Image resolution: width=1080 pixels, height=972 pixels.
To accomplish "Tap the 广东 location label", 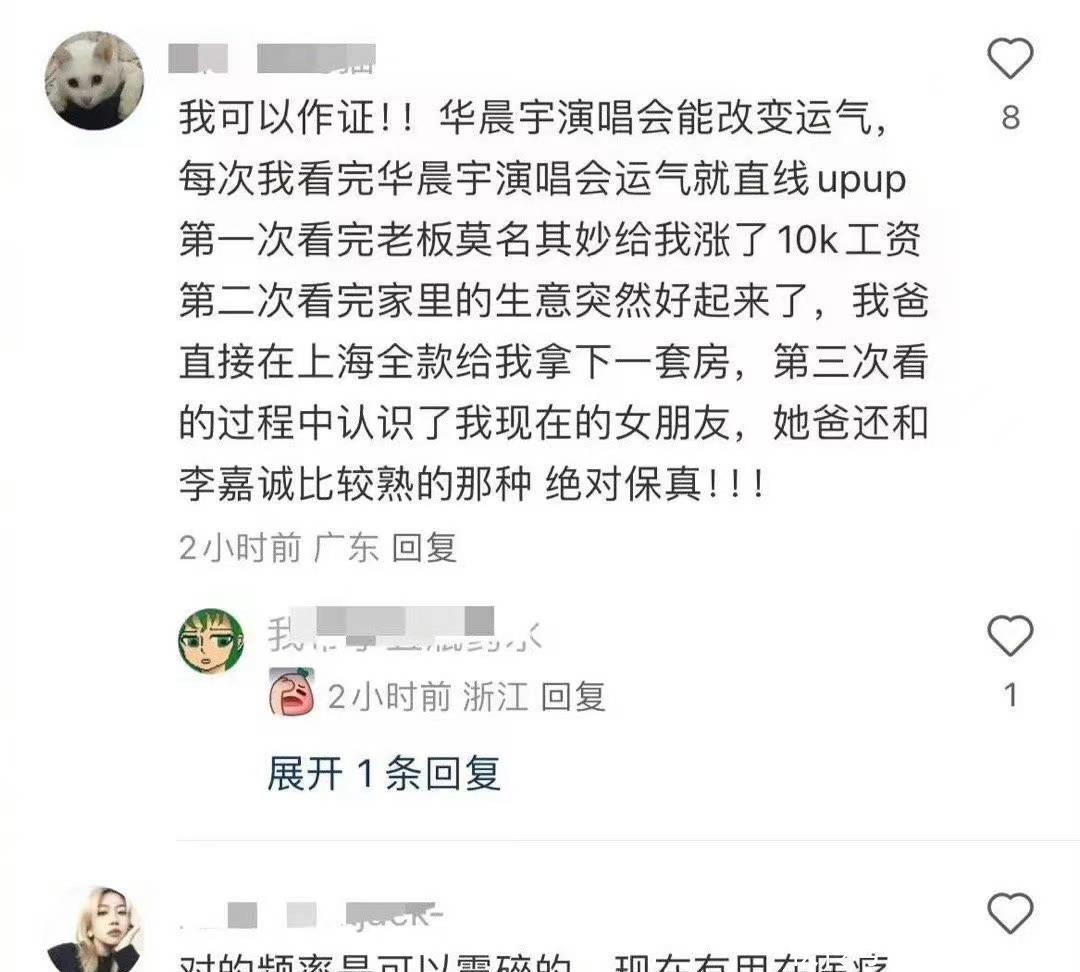I will [346, 548].
